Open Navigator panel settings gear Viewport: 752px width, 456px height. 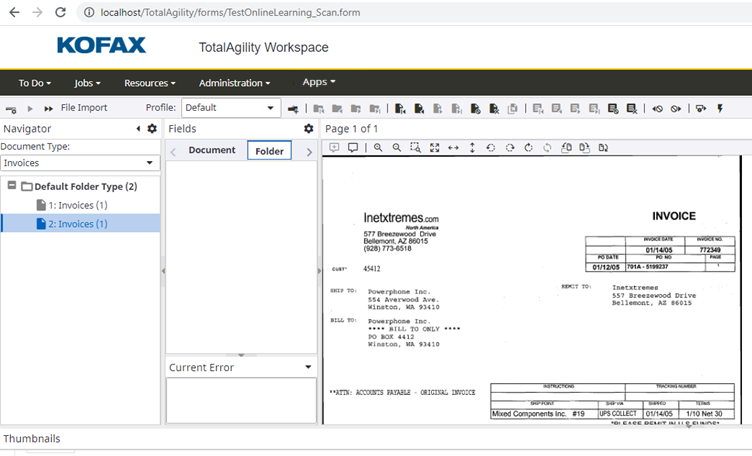click(152, 129)
